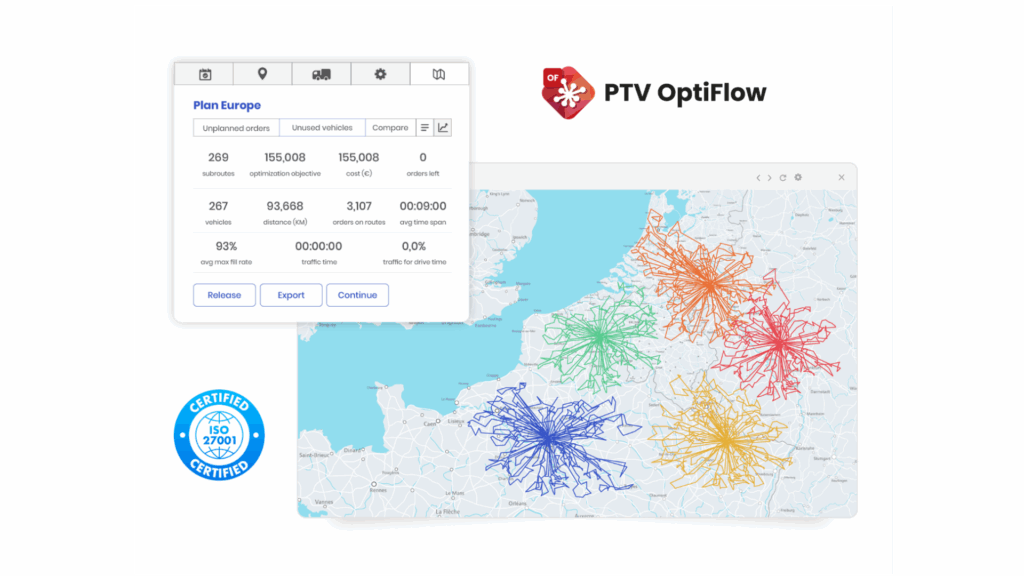
Task: Click the PTV OptiFlow logo
Action: click(x=650, y=93)
